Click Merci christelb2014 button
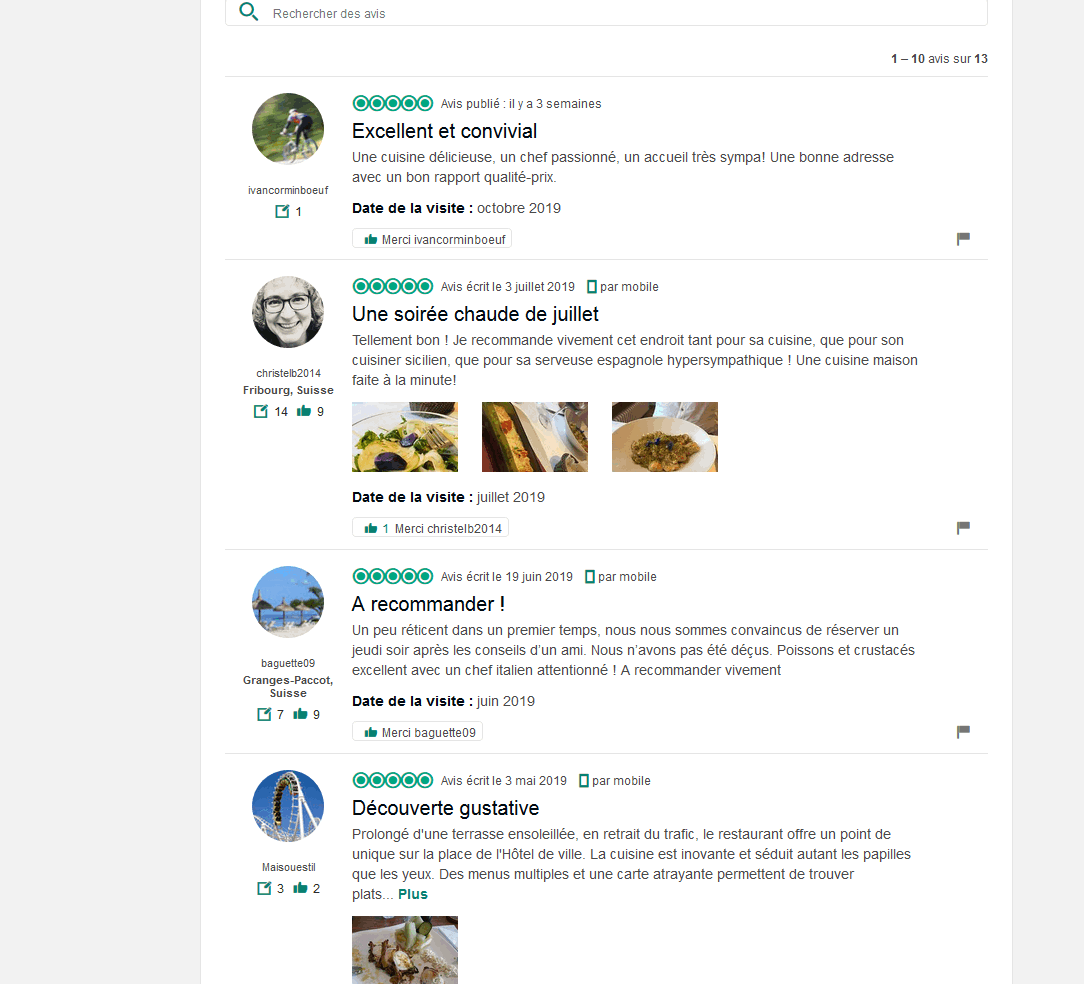This screenshot has width=1084, height=984. (x=431, y=528)
